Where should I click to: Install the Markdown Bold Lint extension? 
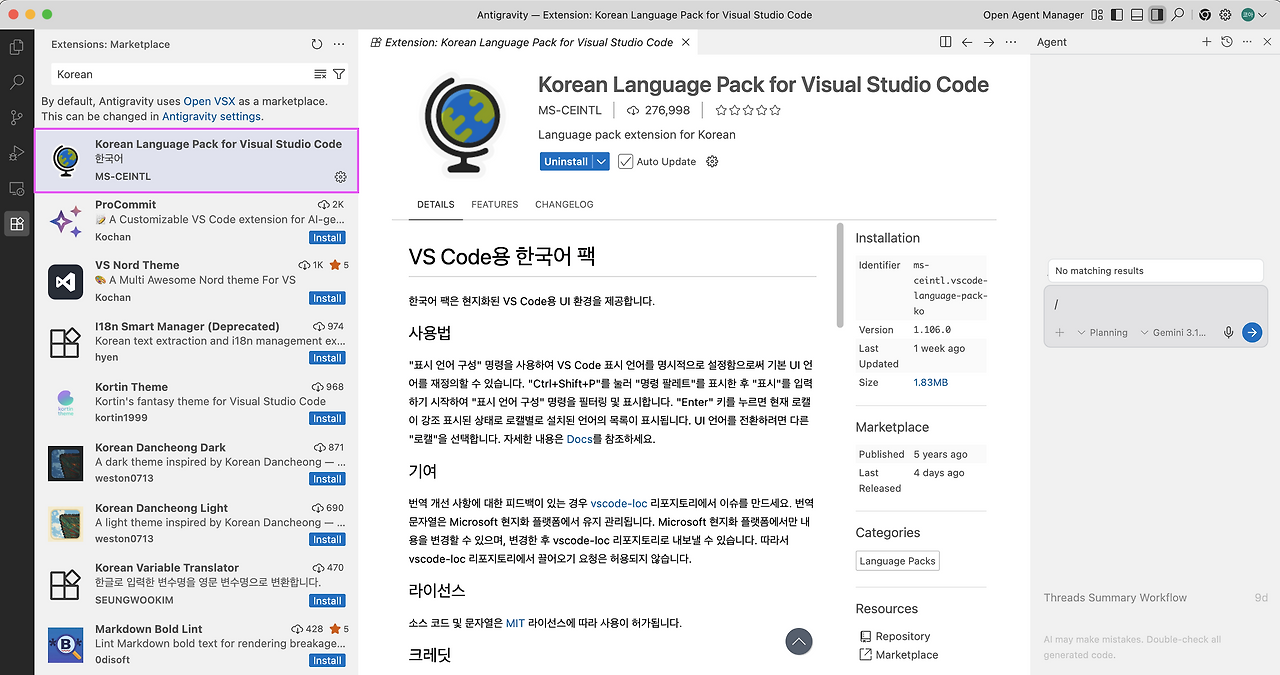(327, 660)
